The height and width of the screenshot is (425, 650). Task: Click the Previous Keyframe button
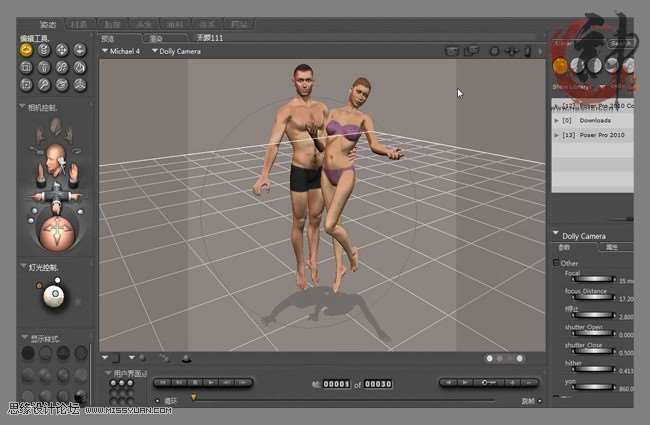pyautogui.click(x=449, y=382)
